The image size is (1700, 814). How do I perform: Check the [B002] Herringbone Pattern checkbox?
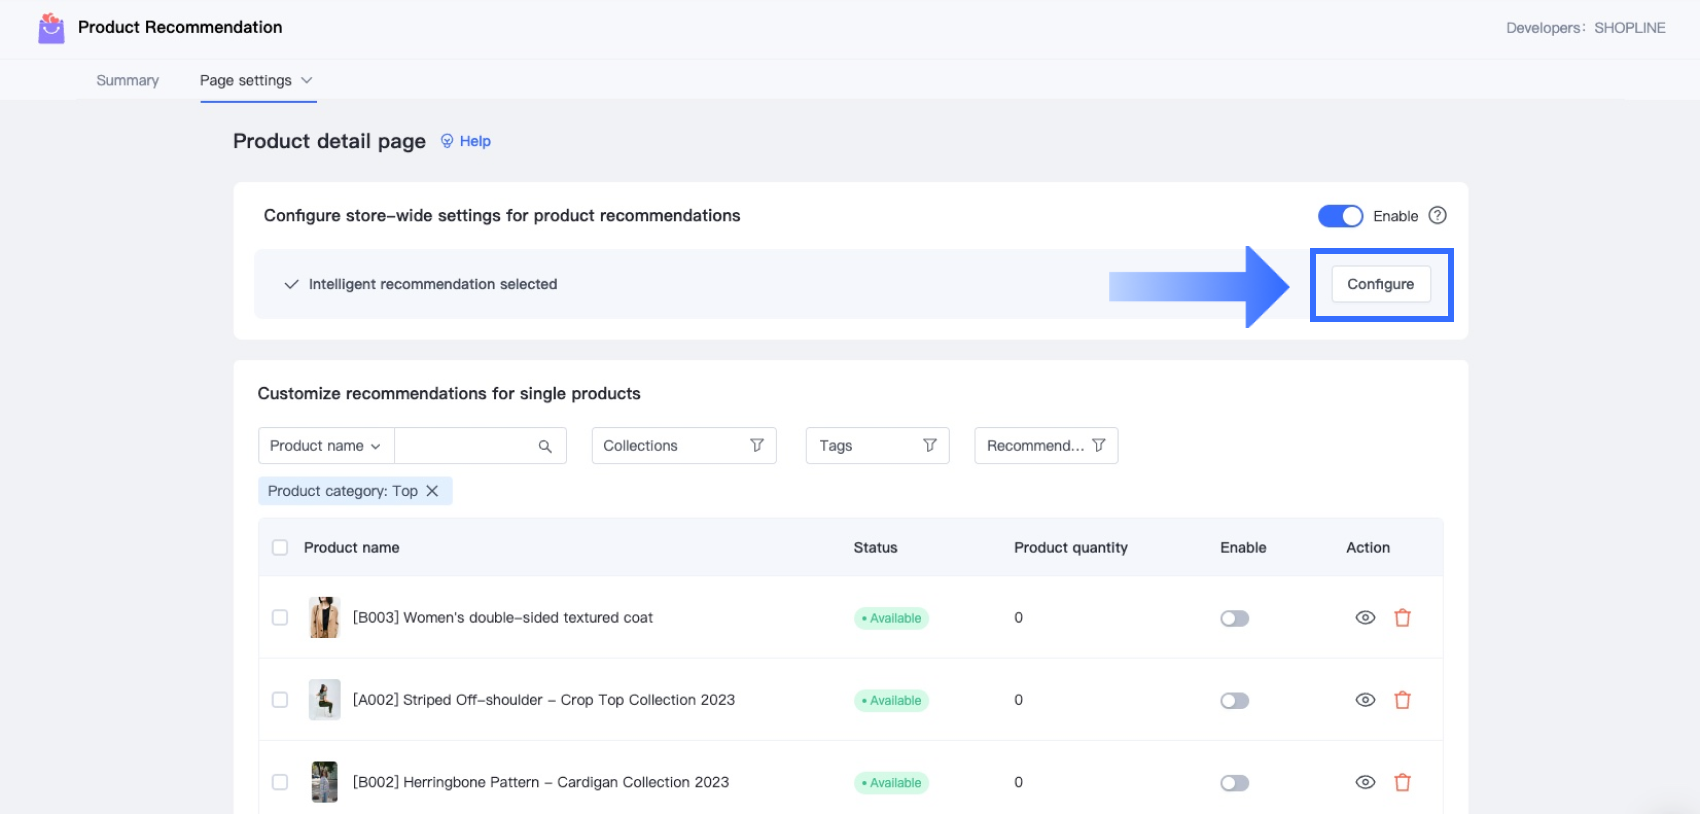[x=280, y=782]
